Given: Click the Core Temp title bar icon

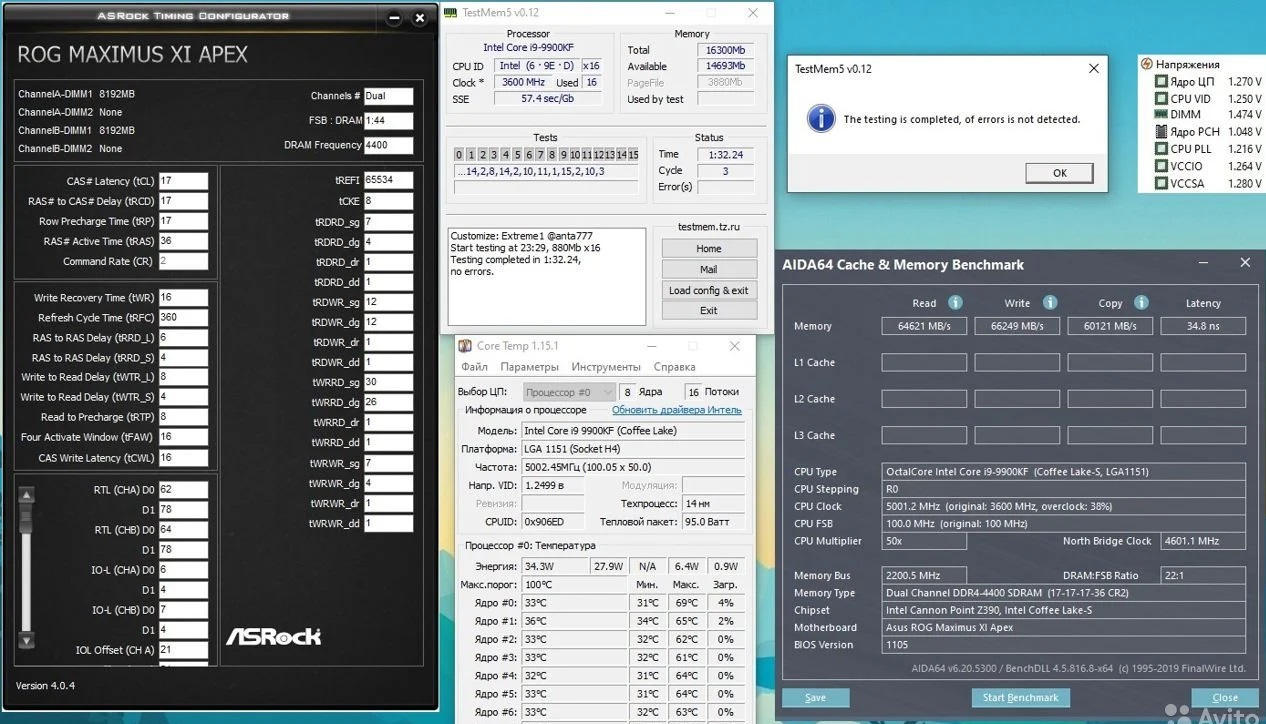Looking at the screenshot, I should [x=465, y=346].
